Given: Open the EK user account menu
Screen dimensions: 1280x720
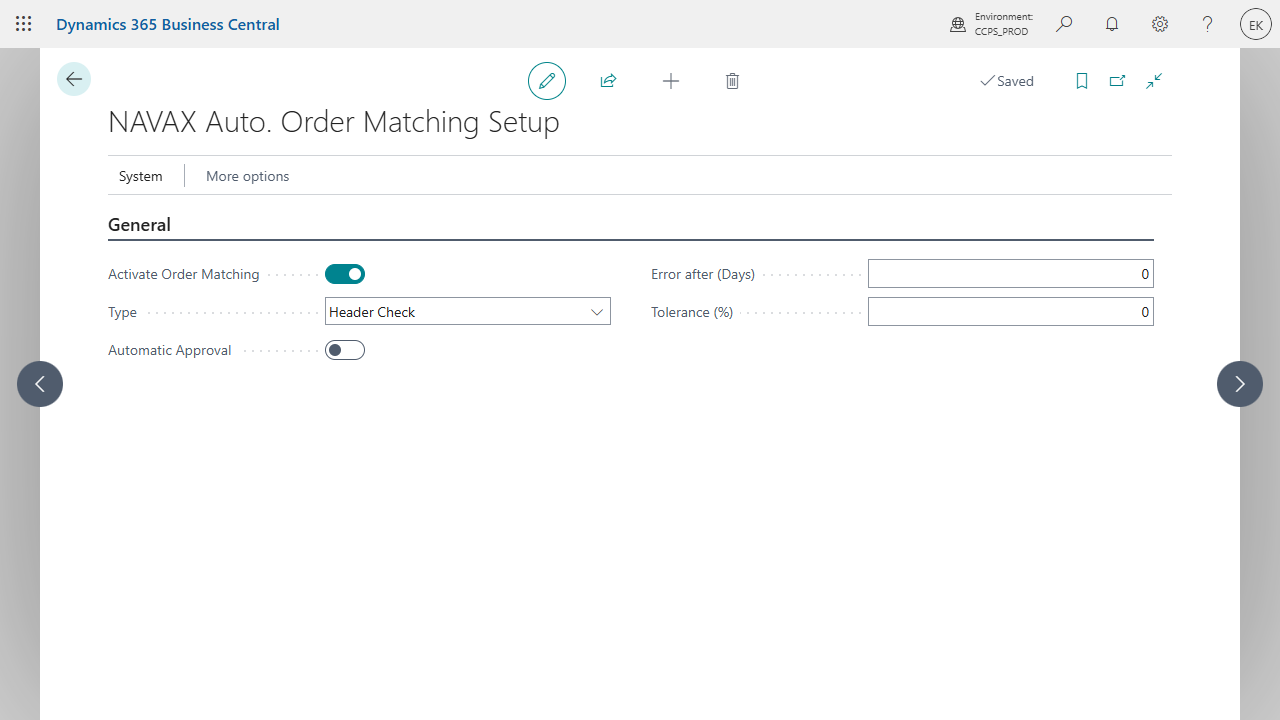Looking at the screenshot, I should click(x=1256, y=24).
